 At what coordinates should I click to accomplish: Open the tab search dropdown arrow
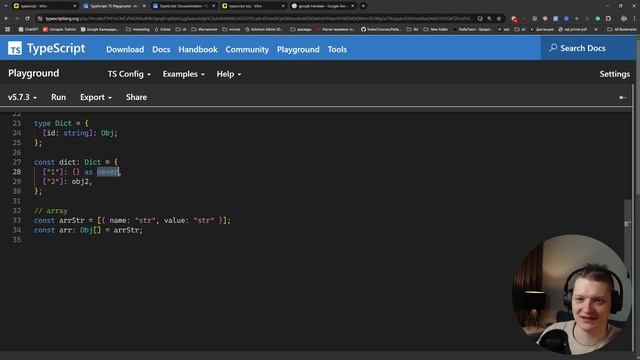coord(6,6)
